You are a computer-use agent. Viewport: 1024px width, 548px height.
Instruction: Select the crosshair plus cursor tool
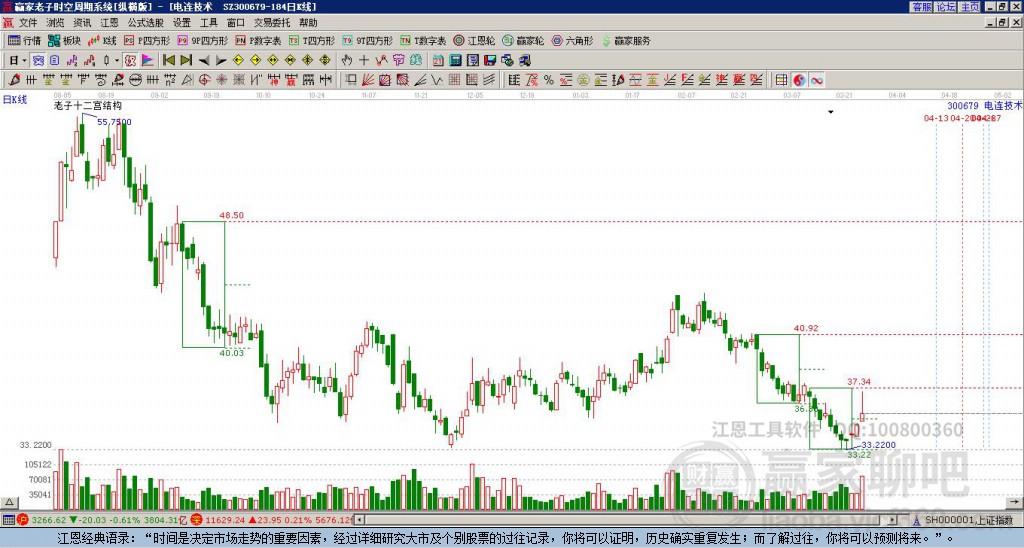(x=364, y=60)
